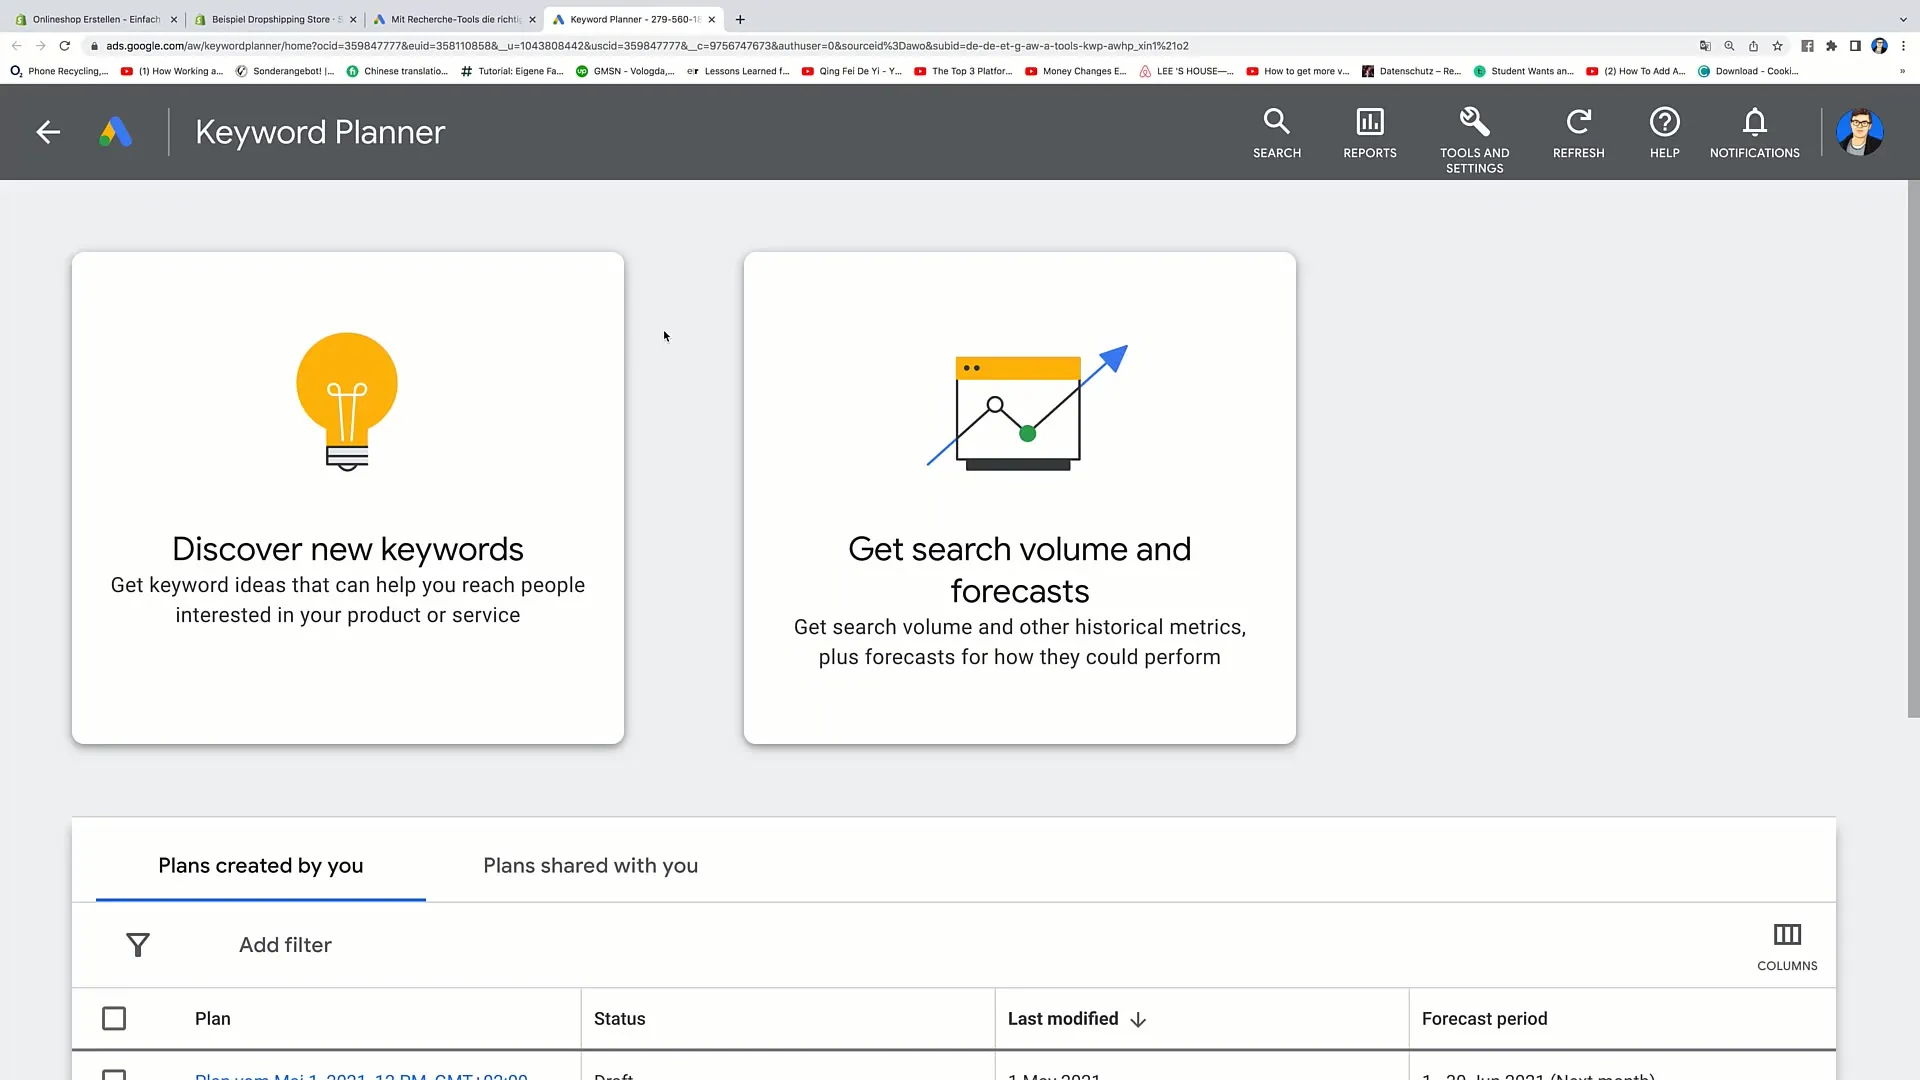The width and height of the screenshot is (1920, 1080).
Task: Open the Extensions puzzle icon
Action: coord(1831,46)
